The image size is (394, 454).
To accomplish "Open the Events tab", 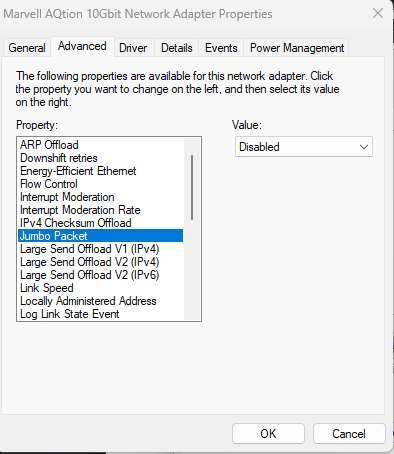I will pos(221,48).
